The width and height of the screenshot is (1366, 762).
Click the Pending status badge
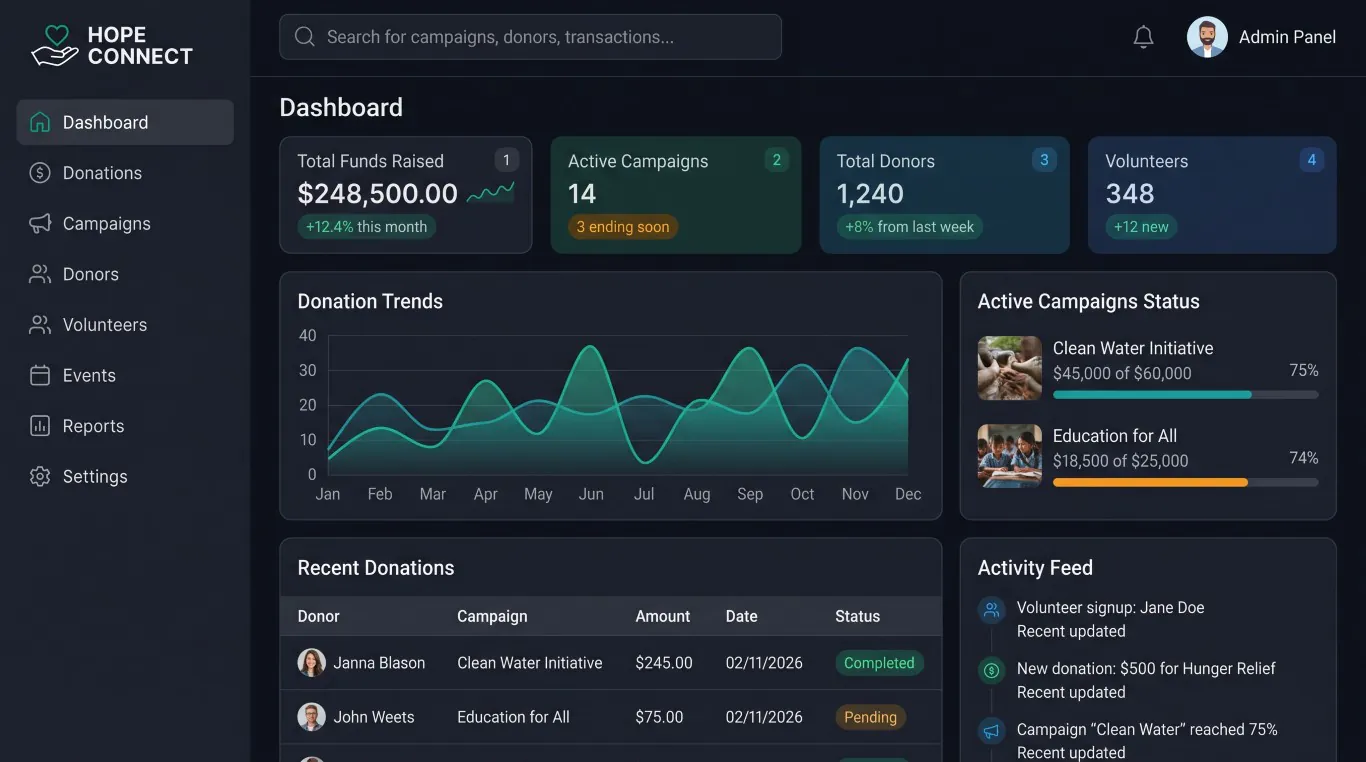[870, 717]
